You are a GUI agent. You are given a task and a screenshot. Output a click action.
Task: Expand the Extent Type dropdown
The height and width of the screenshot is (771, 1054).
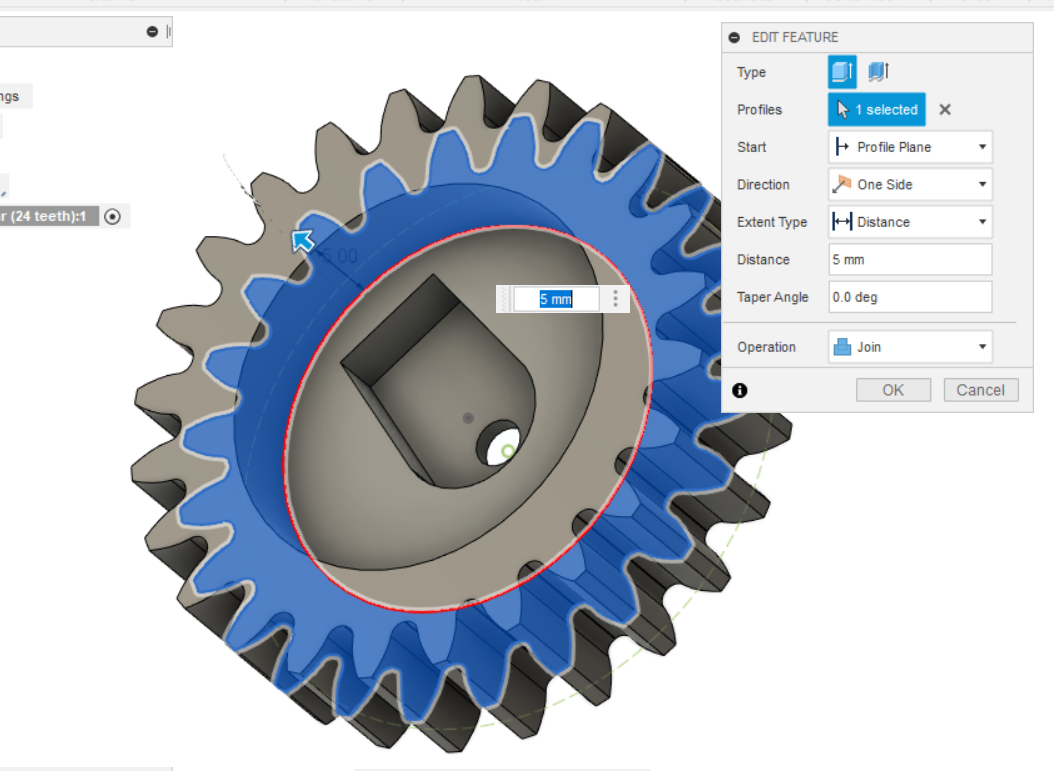click(910, 222)
